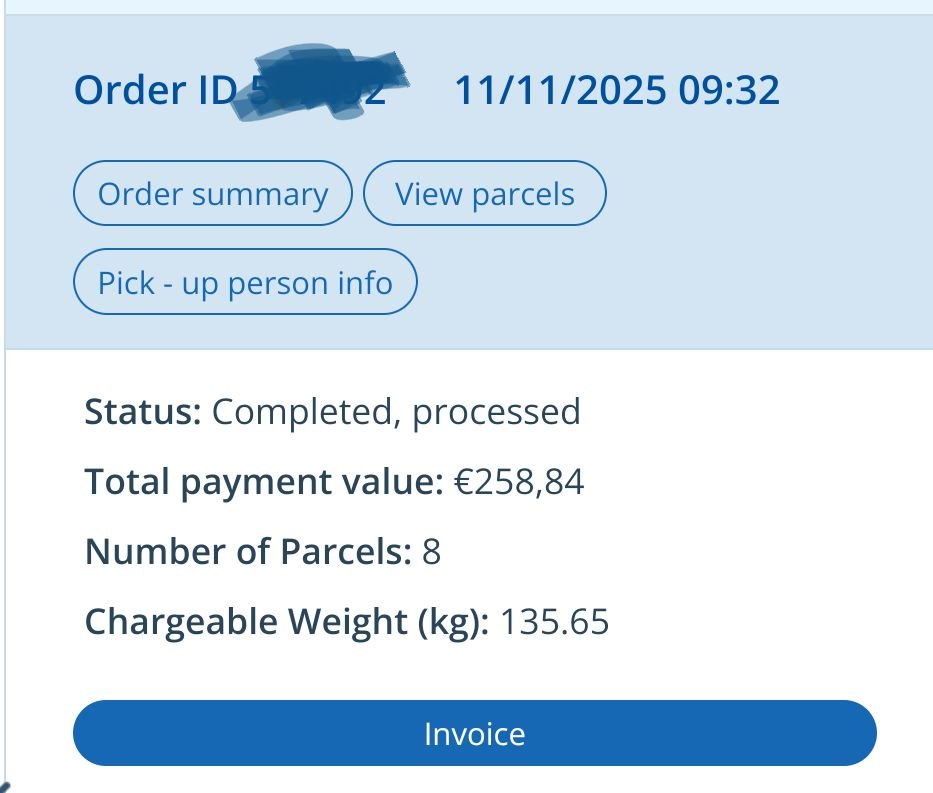Click the 135.65 weight value
The width and height of the screenshot is (933, 793).
pos(554,622)
